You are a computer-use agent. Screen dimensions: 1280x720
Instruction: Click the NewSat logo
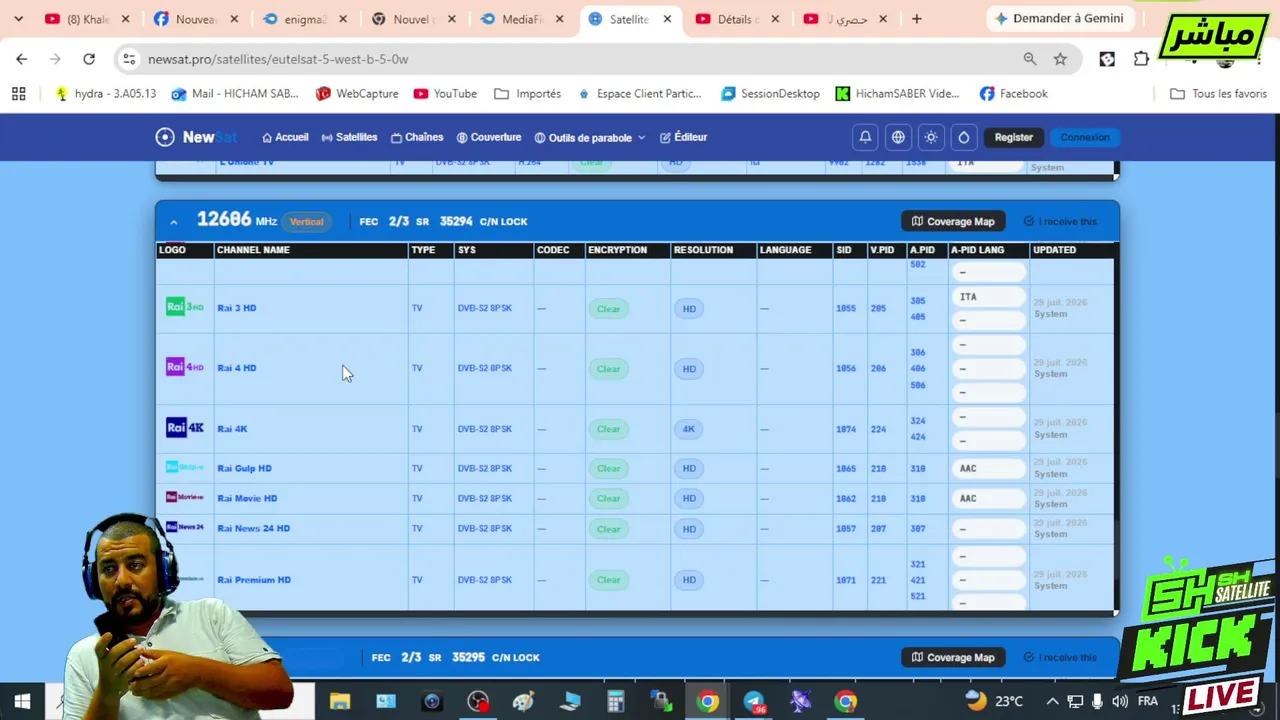pos(196,137)
